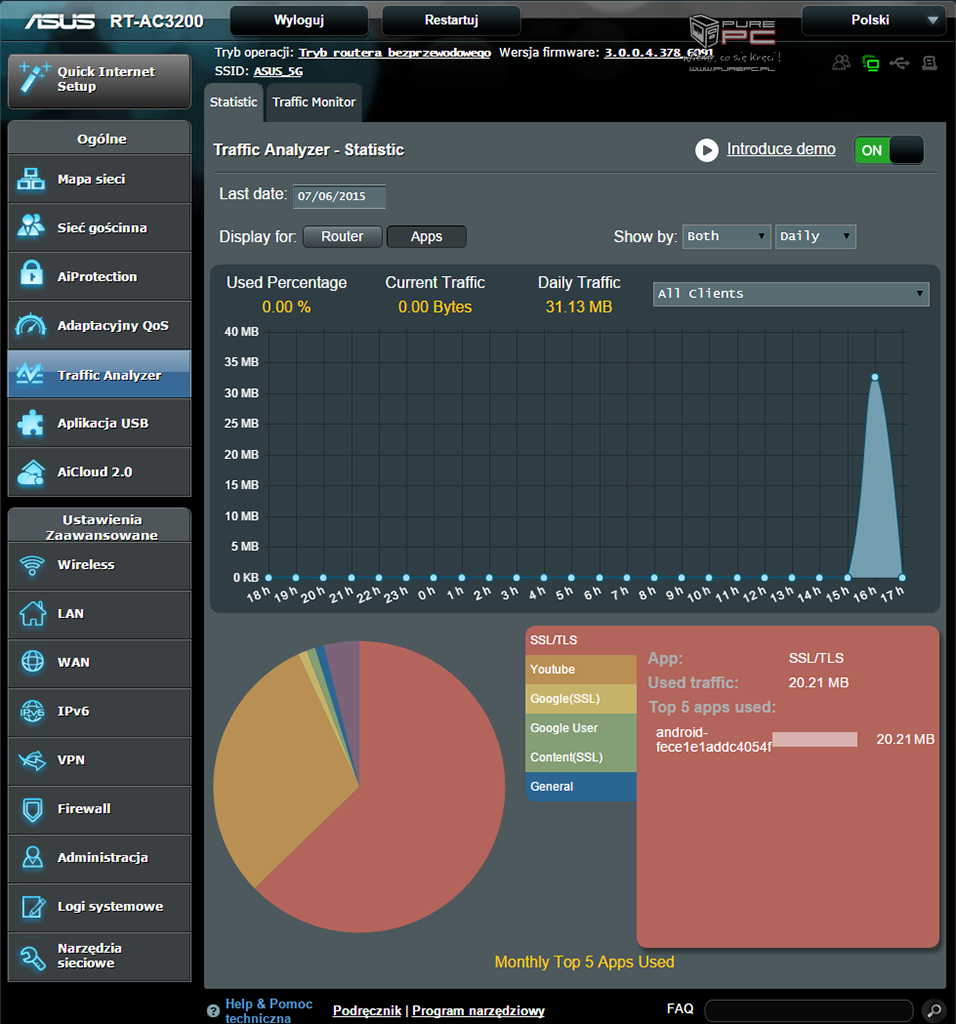Open Wireless settings wifi icon
Image resolution: width=956 pixels, height=1024 pixels.
coord(32,565)
